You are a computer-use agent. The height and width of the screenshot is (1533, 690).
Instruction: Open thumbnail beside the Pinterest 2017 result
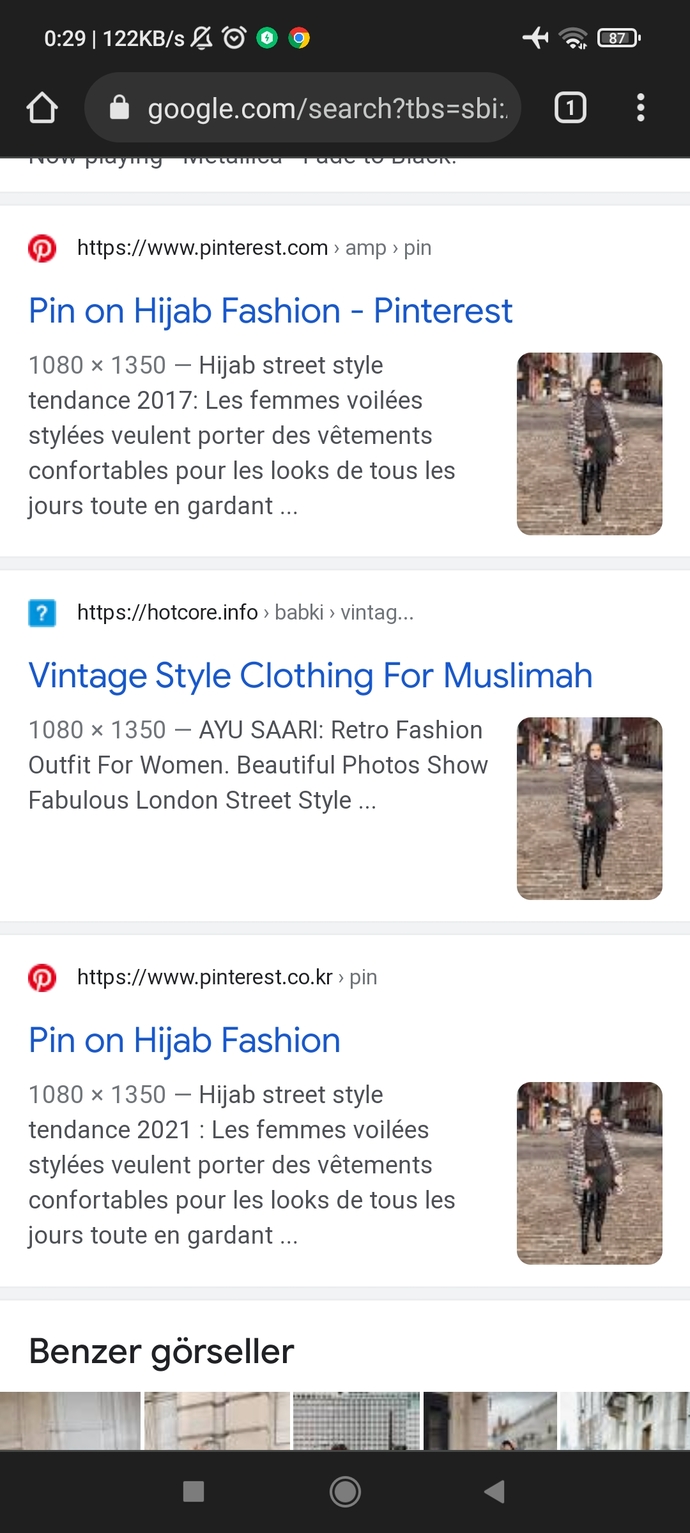pyautogui.click(x=589, y=444)
